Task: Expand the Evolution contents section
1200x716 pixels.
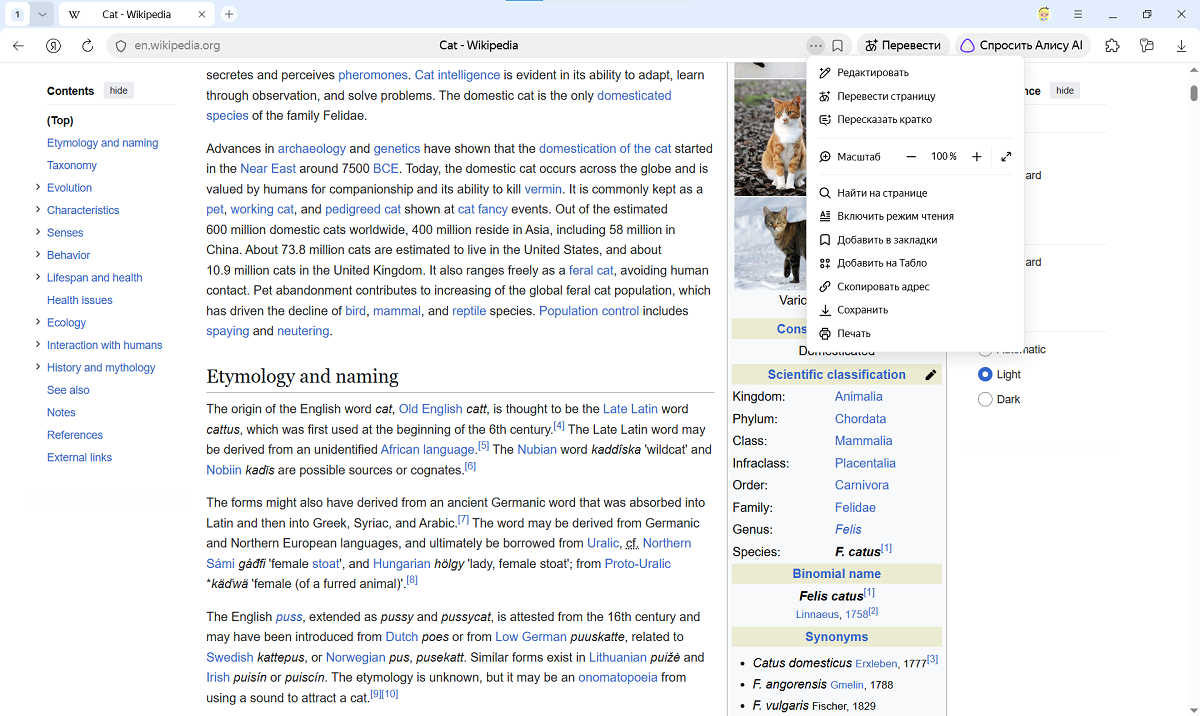Action: click(38, 187)
